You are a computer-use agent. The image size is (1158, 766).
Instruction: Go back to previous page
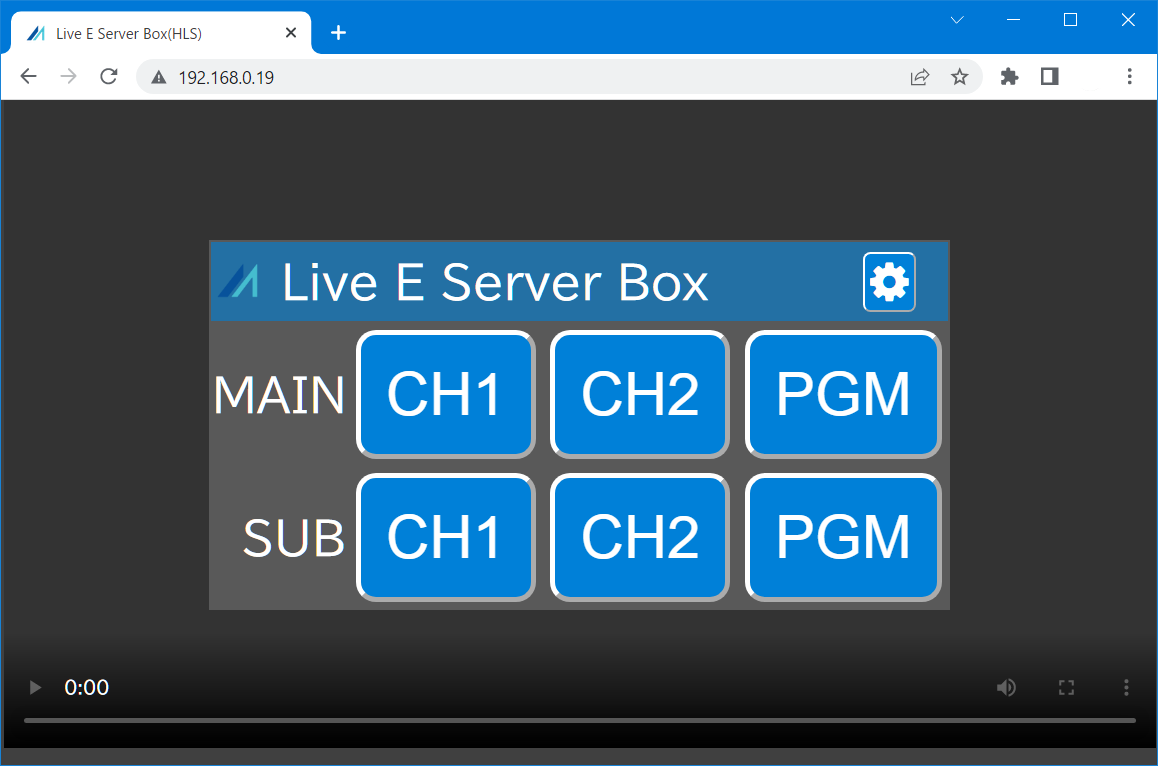(x=28, y=76)
